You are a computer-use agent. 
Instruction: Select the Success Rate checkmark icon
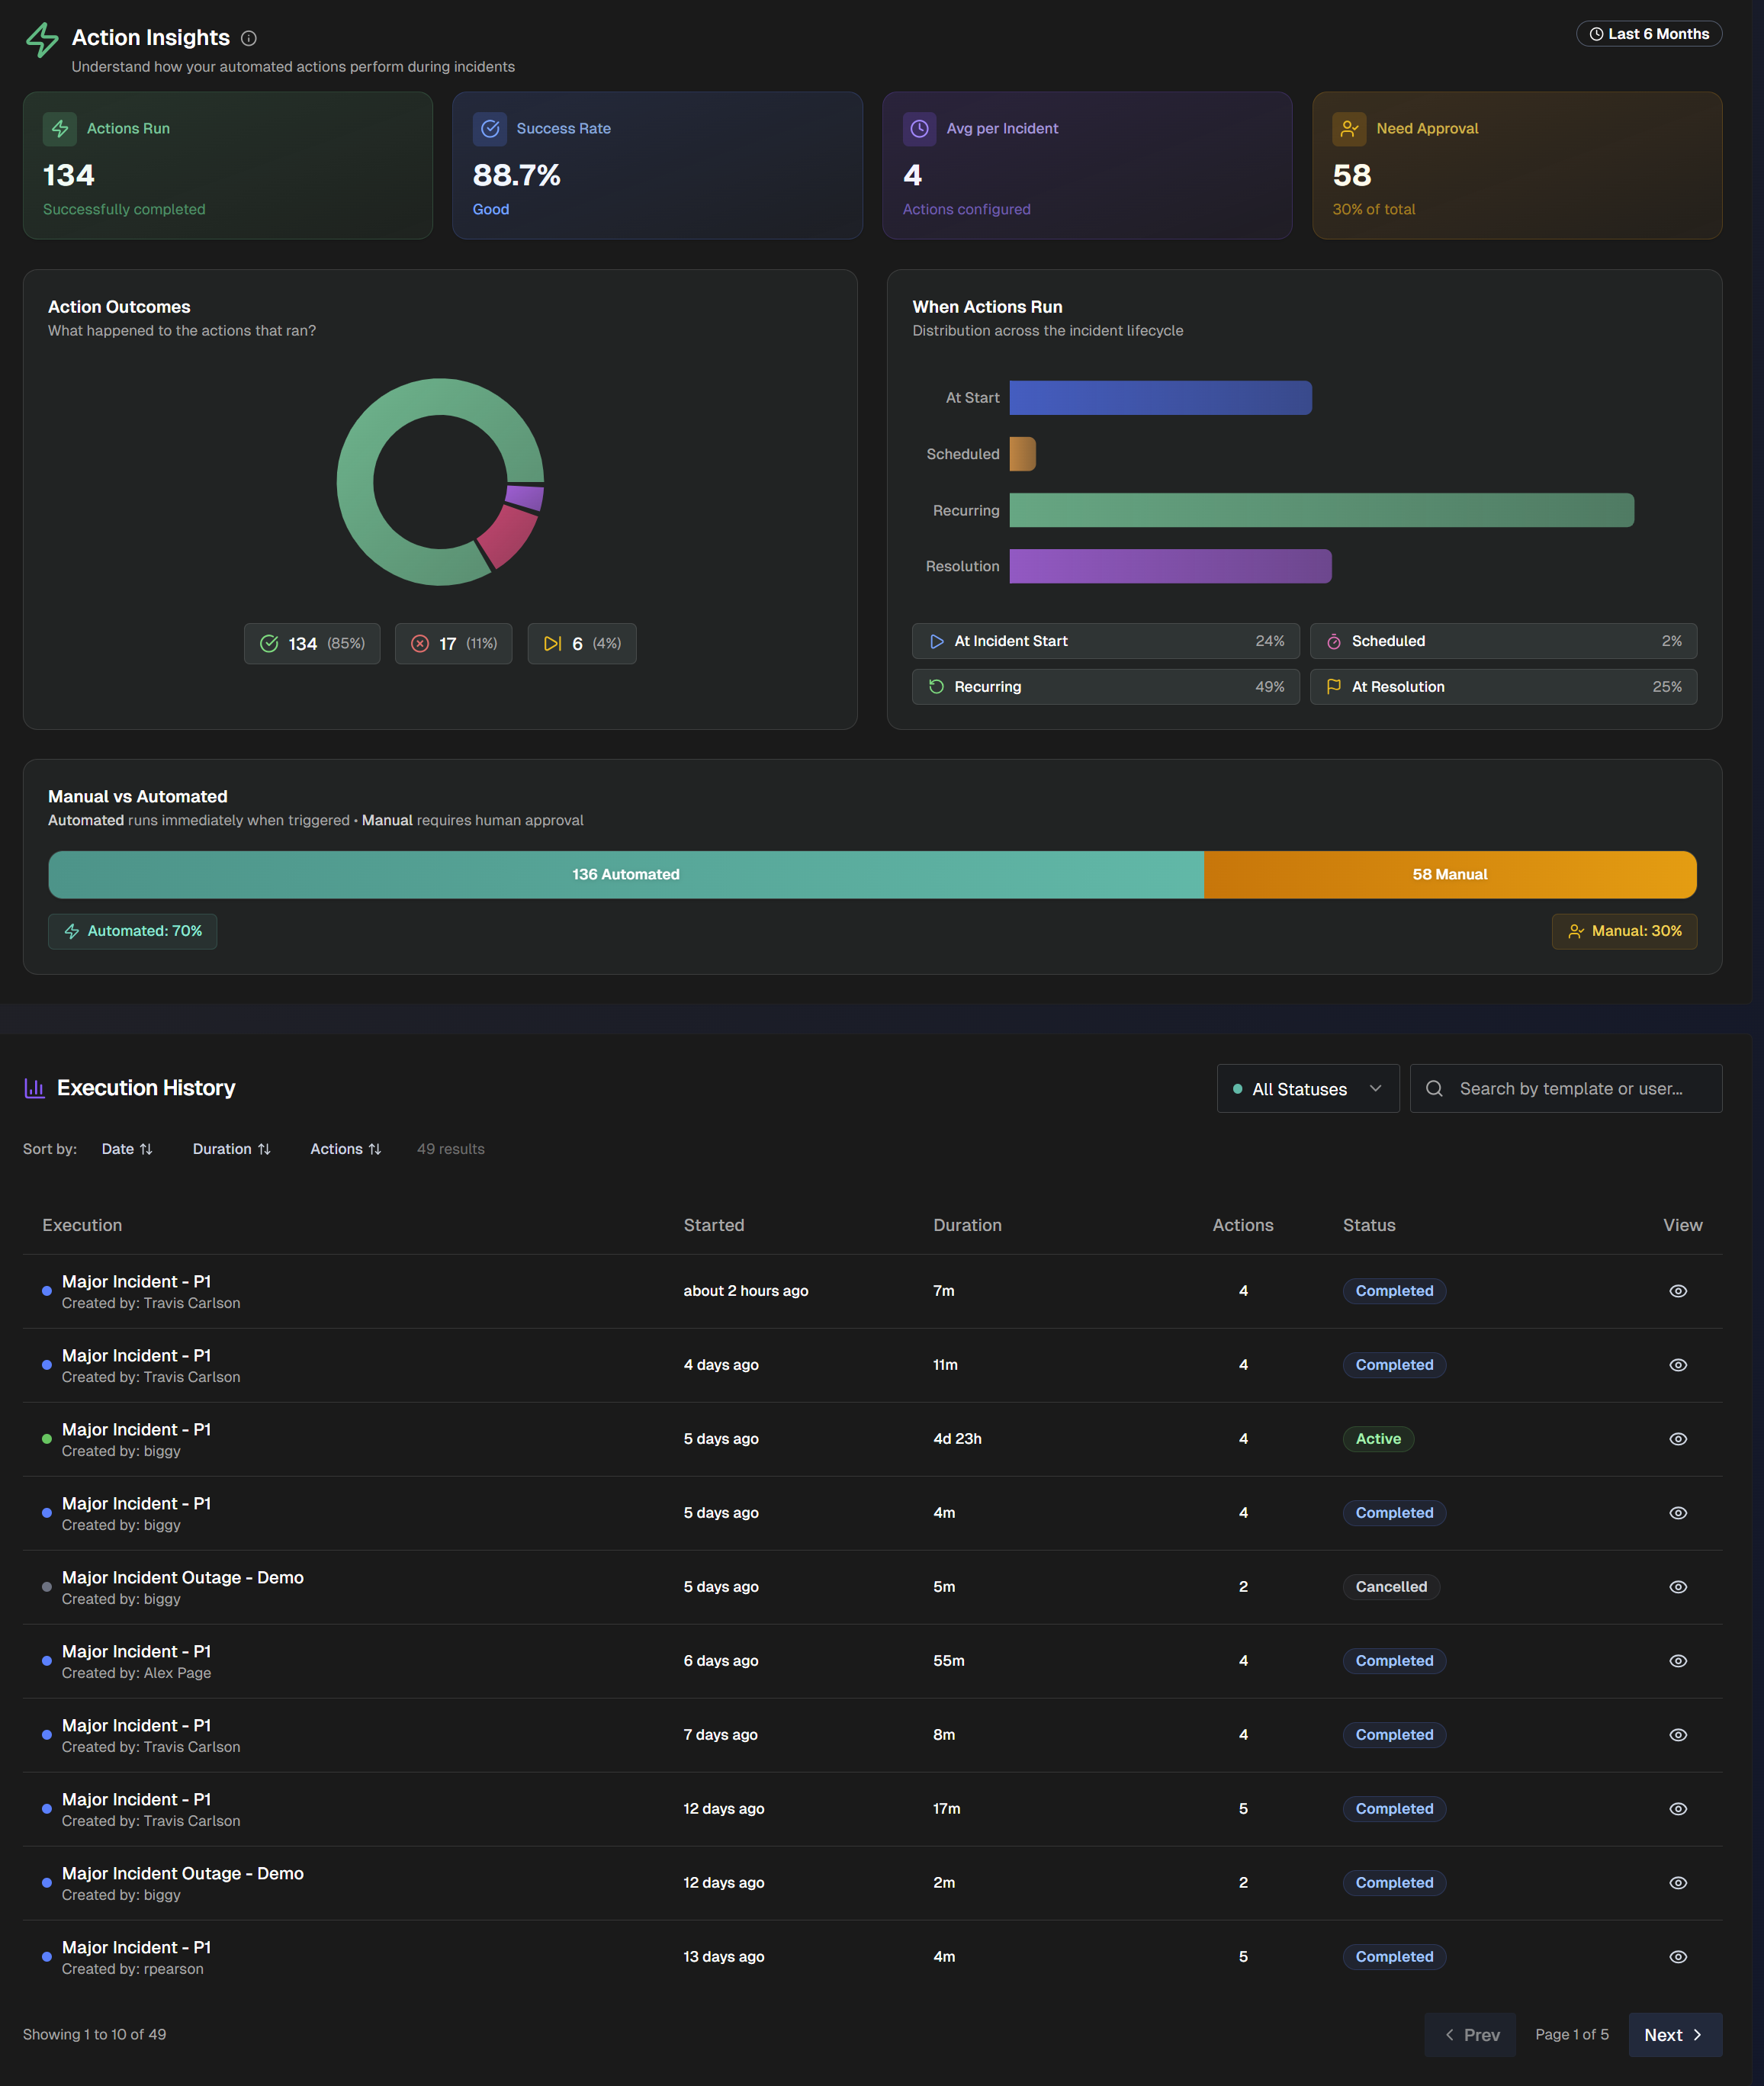coord(490,128)
